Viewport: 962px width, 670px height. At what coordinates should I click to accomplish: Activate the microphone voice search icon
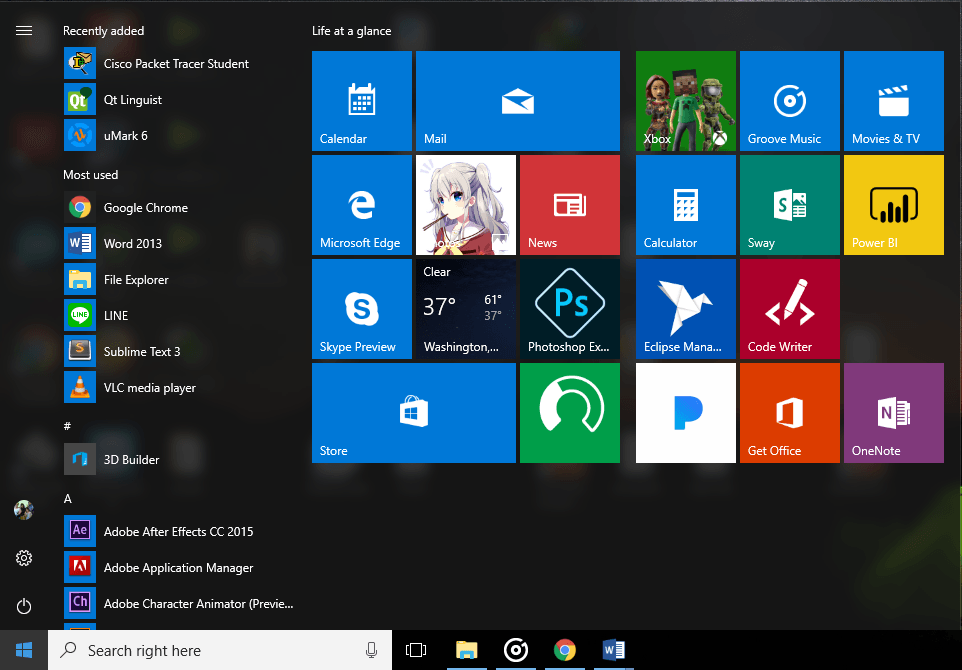[371, 650]
